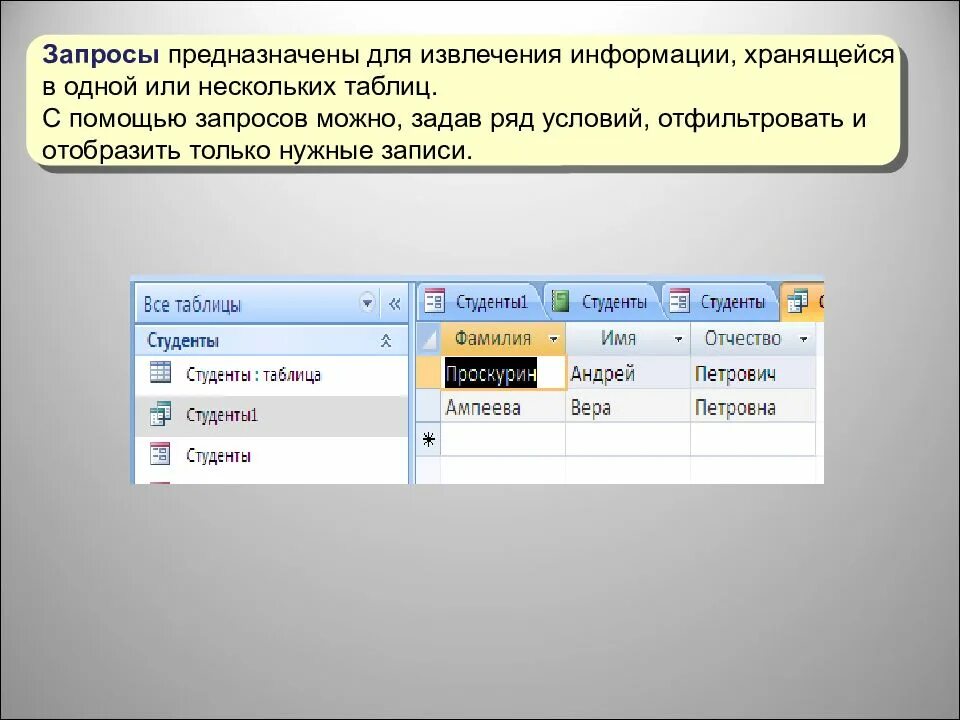Click the new record asterisk row selector
This screenshot has width=960, height=720.
[x=429, y=440]
